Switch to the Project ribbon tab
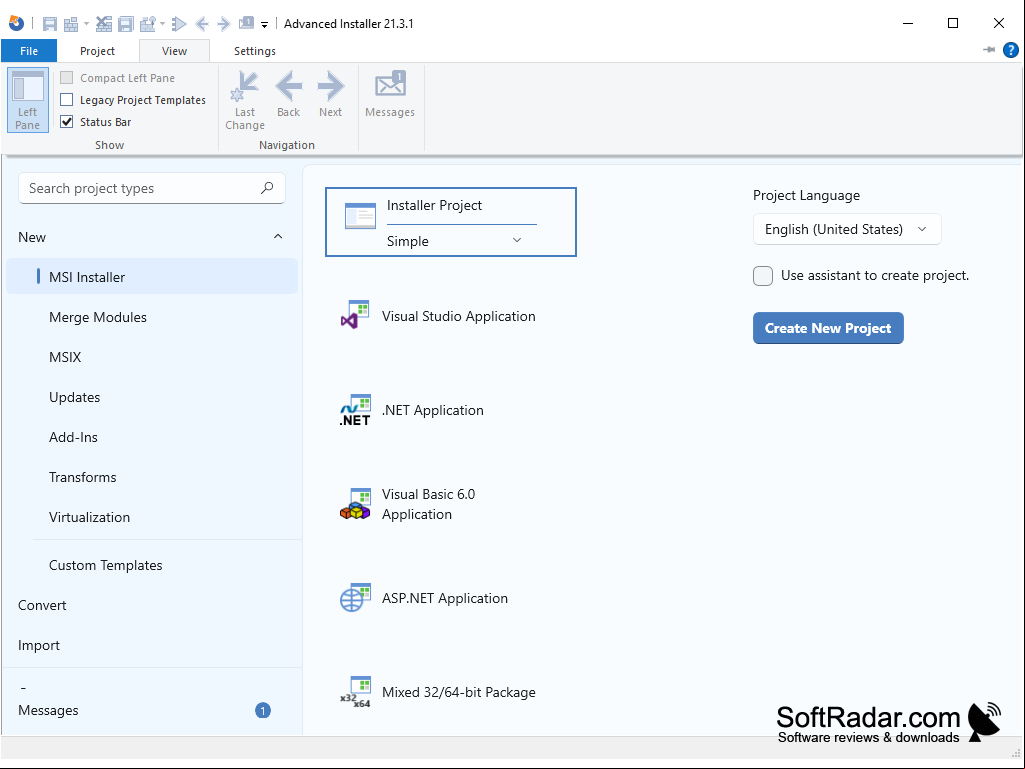 [x=97, y=51]
